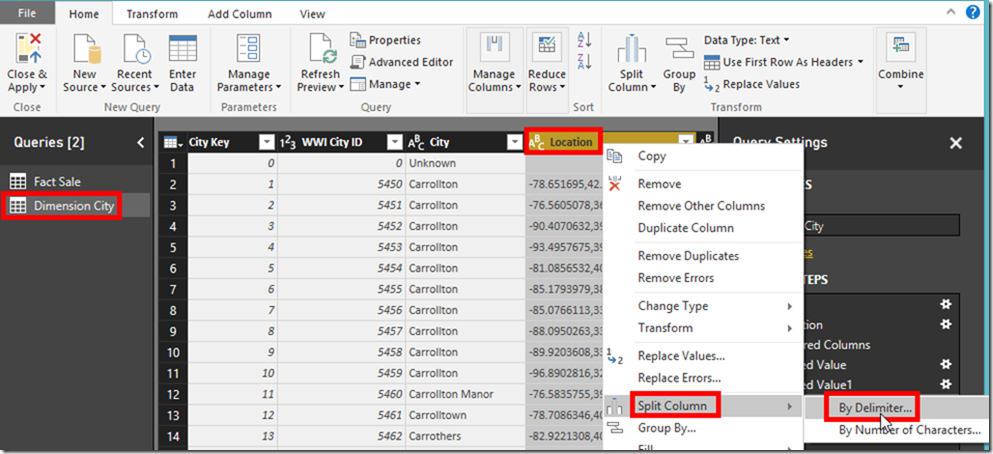Viewport: 993px width, 454px height.
Task: Expand the Change Type submenu
Action: click(x=790, y=306)
